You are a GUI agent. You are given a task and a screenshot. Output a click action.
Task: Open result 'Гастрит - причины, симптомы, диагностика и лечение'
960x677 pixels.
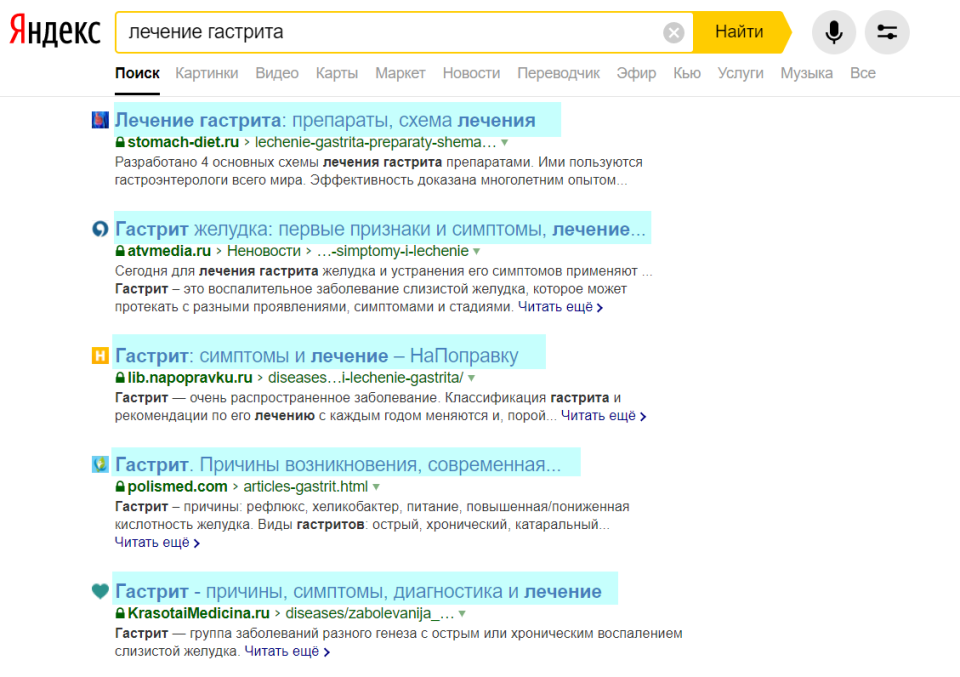point(358,591)
